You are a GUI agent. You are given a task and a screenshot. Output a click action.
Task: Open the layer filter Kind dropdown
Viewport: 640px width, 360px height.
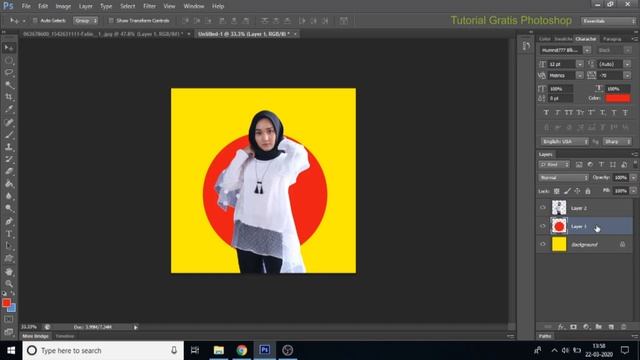(x=554, y=164)
